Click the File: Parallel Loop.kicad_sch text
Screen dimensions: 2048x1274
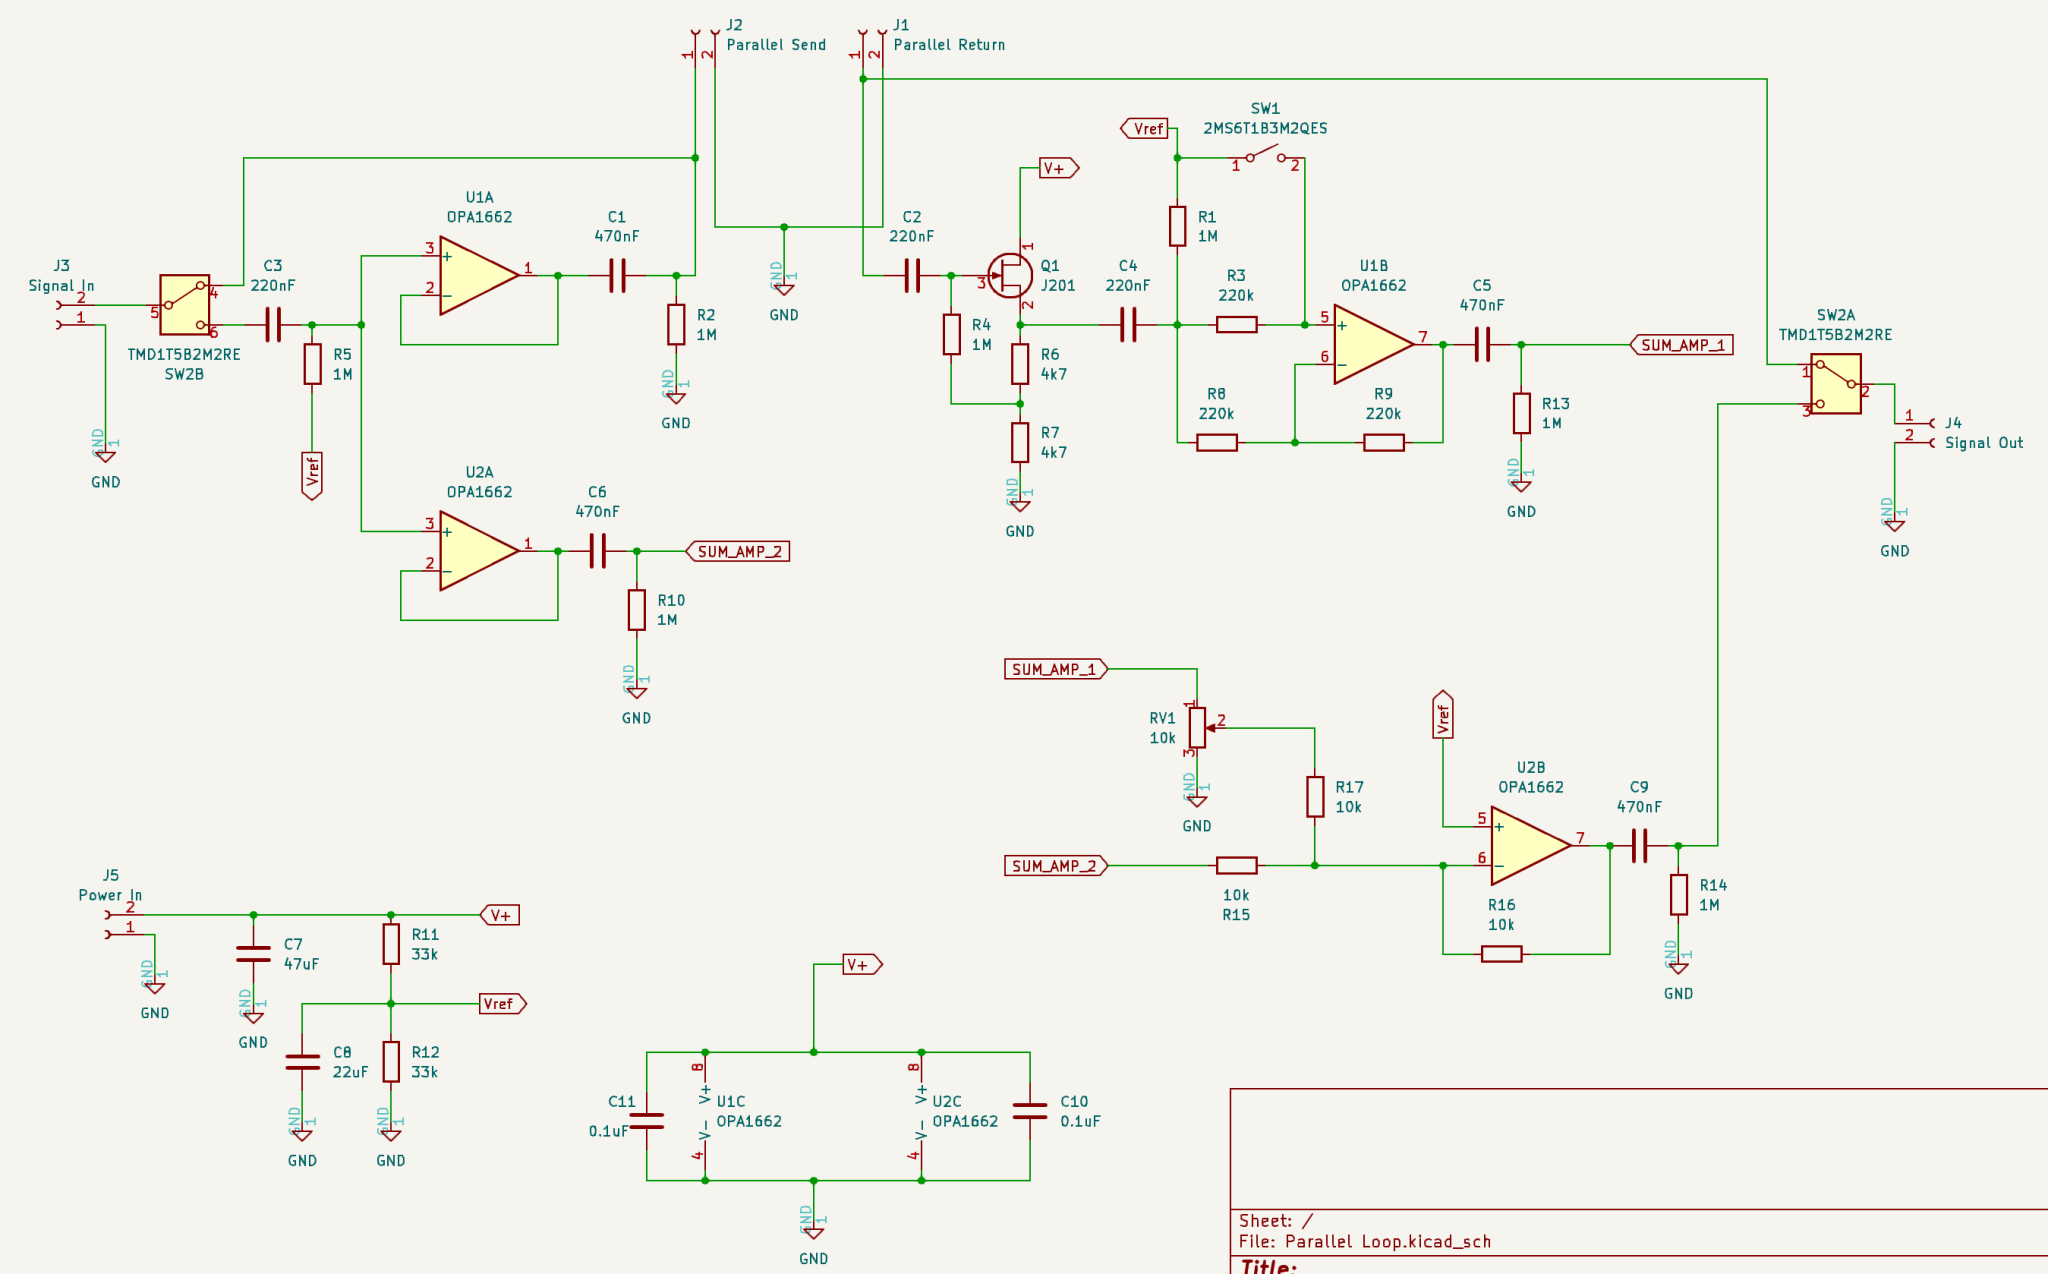(x=1365, y=1242)
